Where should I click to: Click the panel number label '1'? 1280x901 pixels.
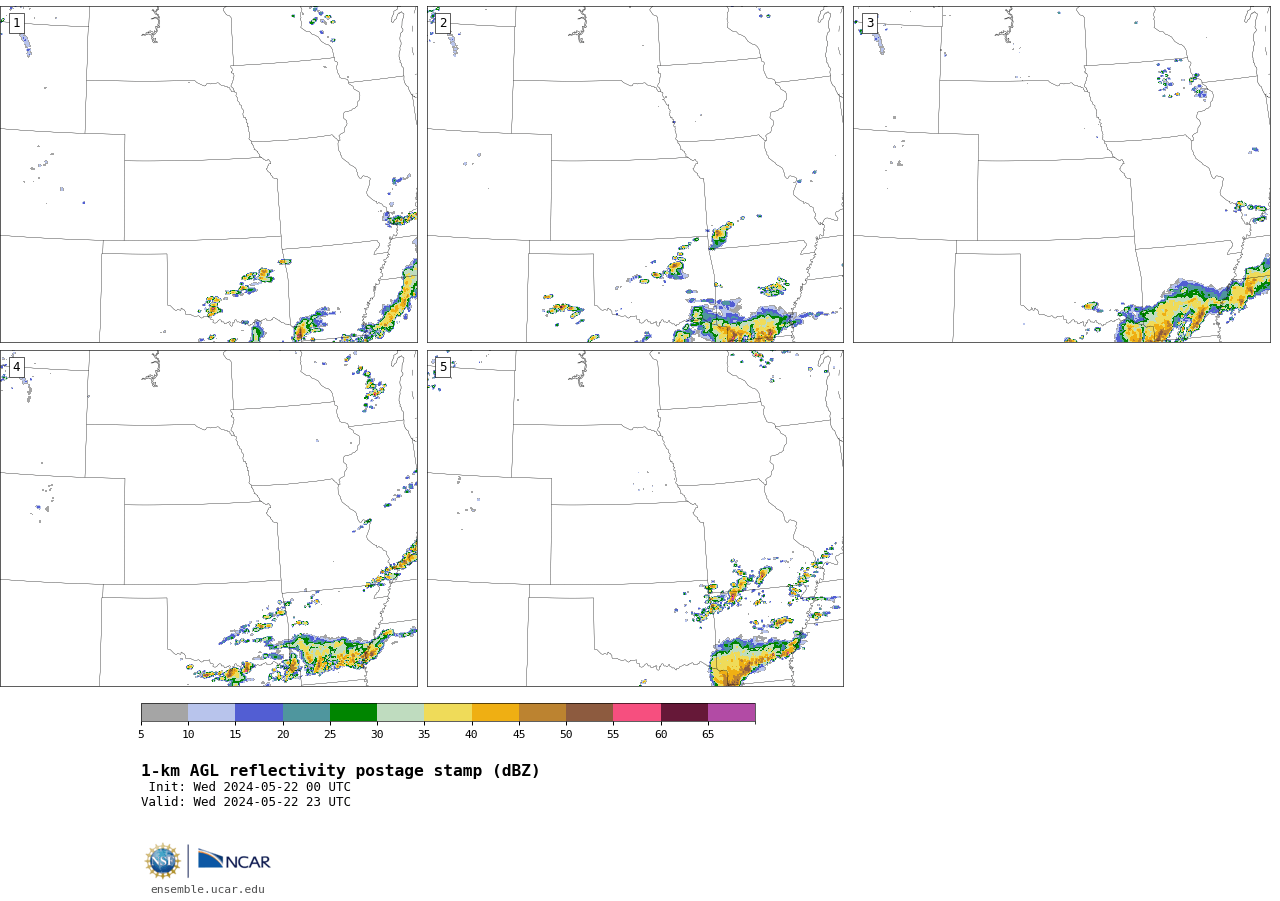coord(16,23)
